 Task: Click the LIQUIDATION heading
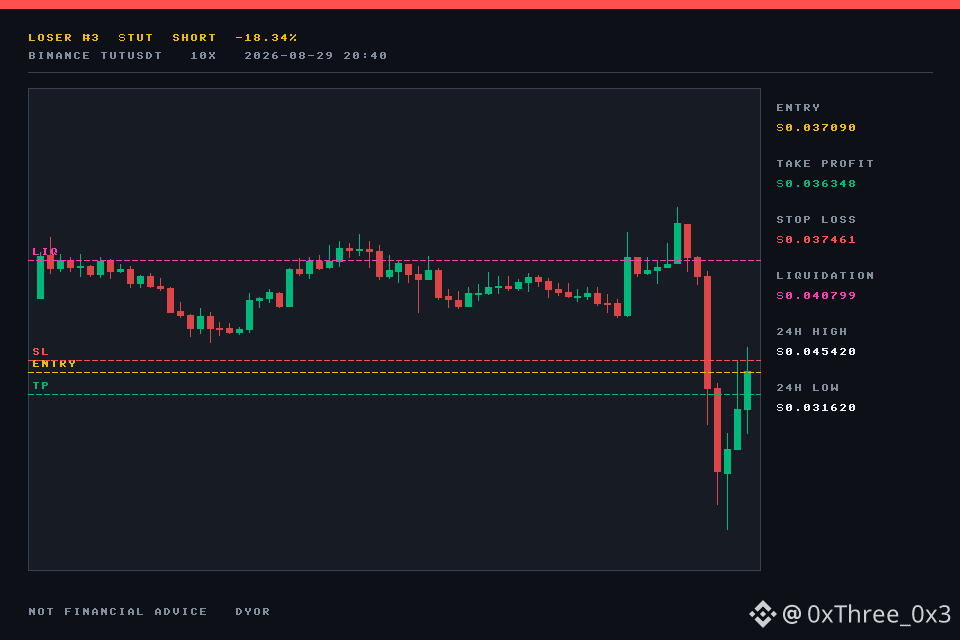click(x=825, y=276)
